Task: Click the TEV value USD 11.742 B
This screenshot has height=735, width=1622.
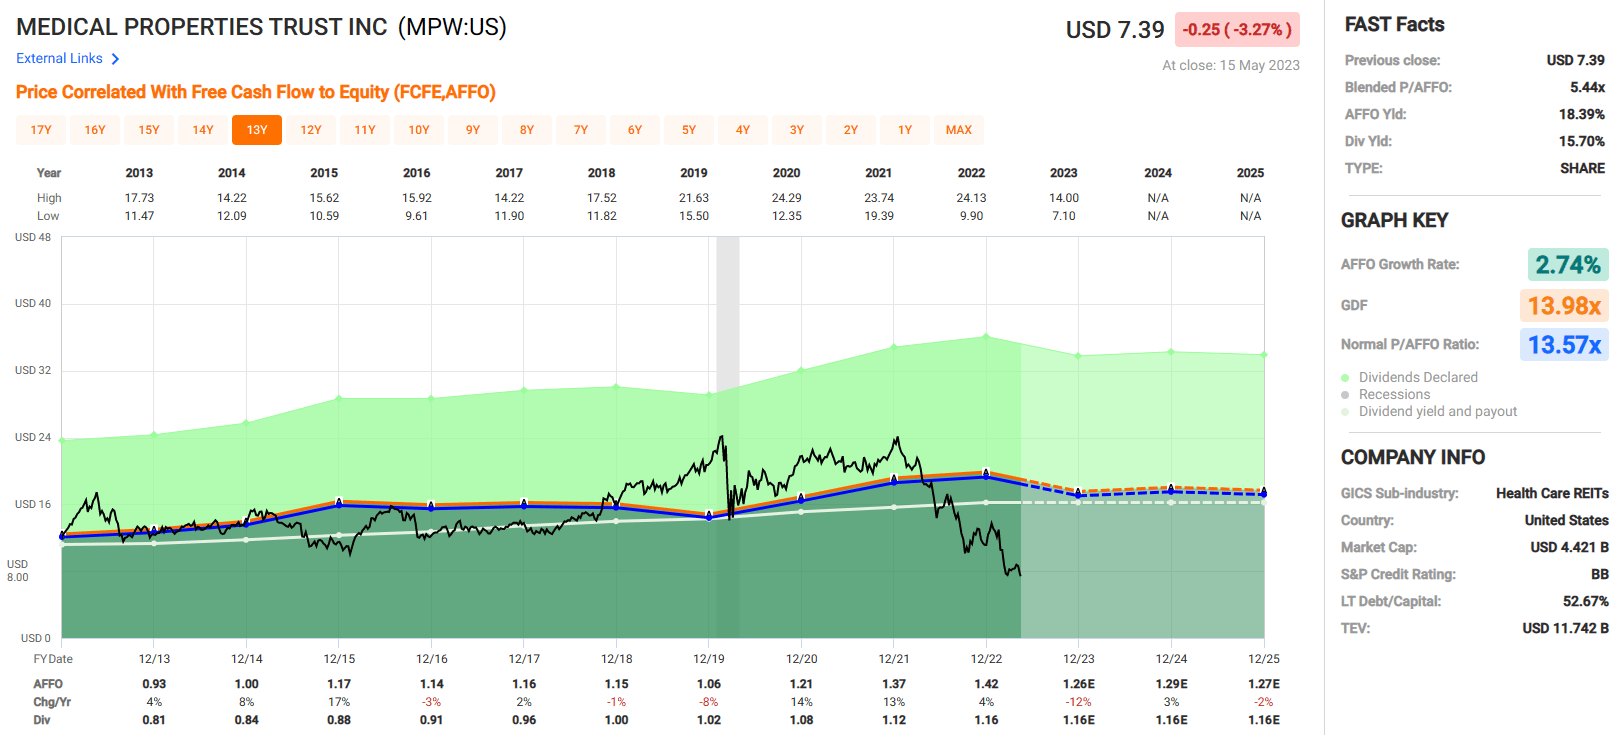Action: click(1565, 628)
